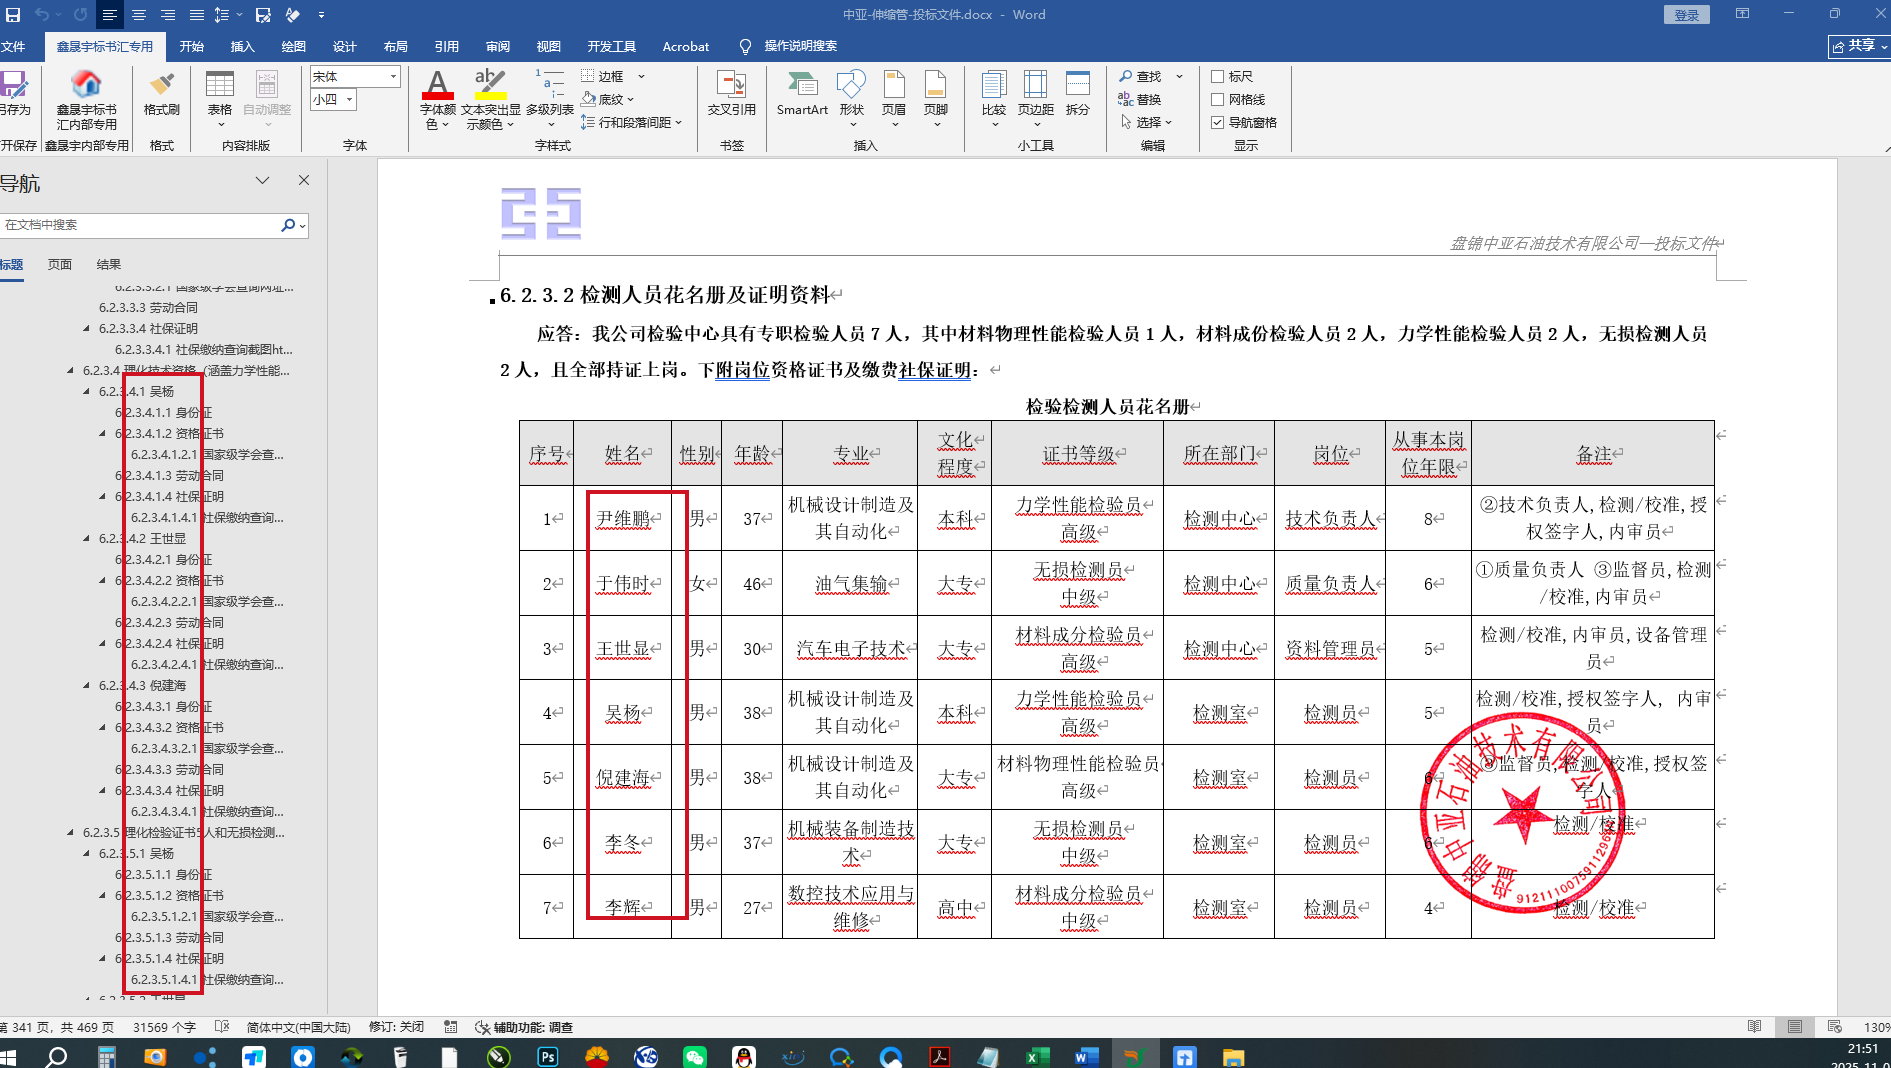Toggle left alignment in the quick access toolbar
The width and height of the screenshot is (1891, 1068).
coord(109,15)
